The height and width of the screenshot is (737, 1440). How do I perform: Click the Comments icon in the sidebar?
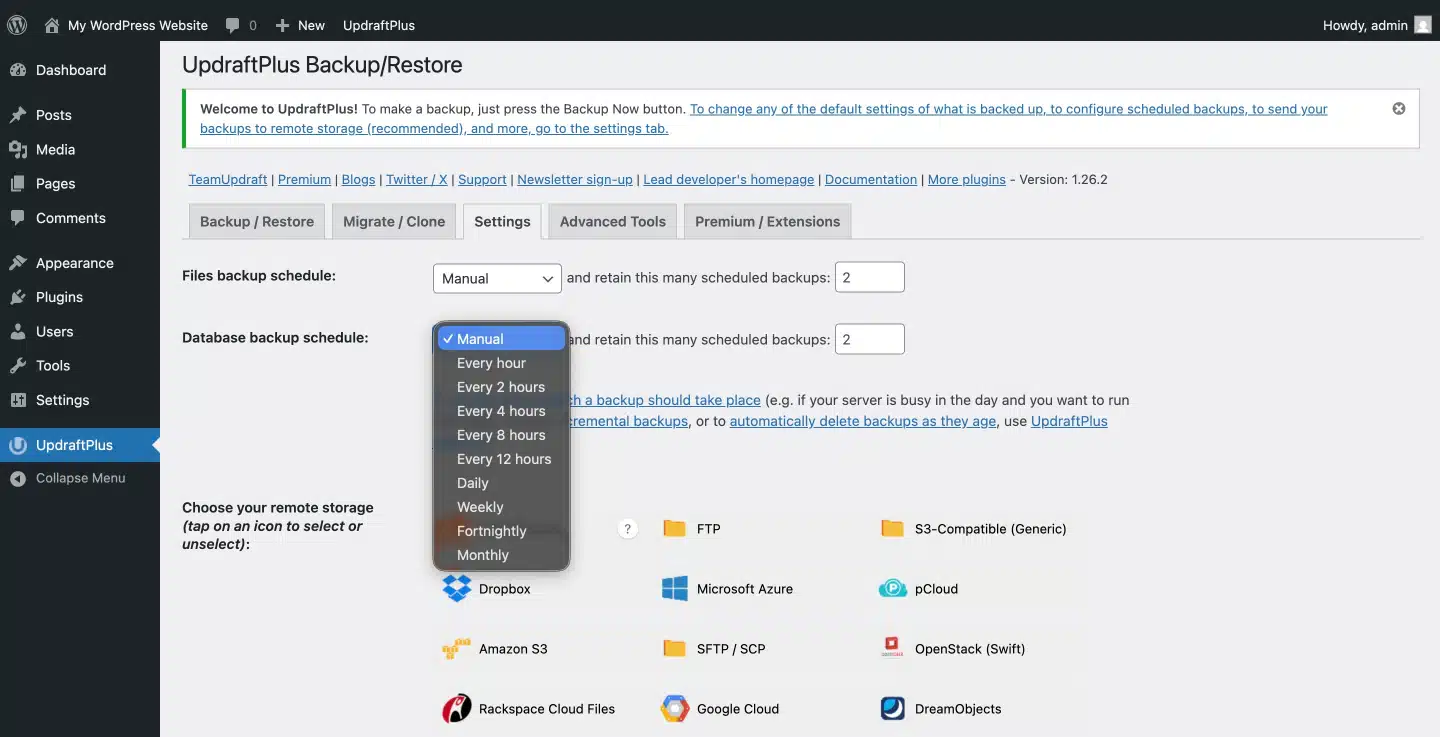tap(18, 218)
